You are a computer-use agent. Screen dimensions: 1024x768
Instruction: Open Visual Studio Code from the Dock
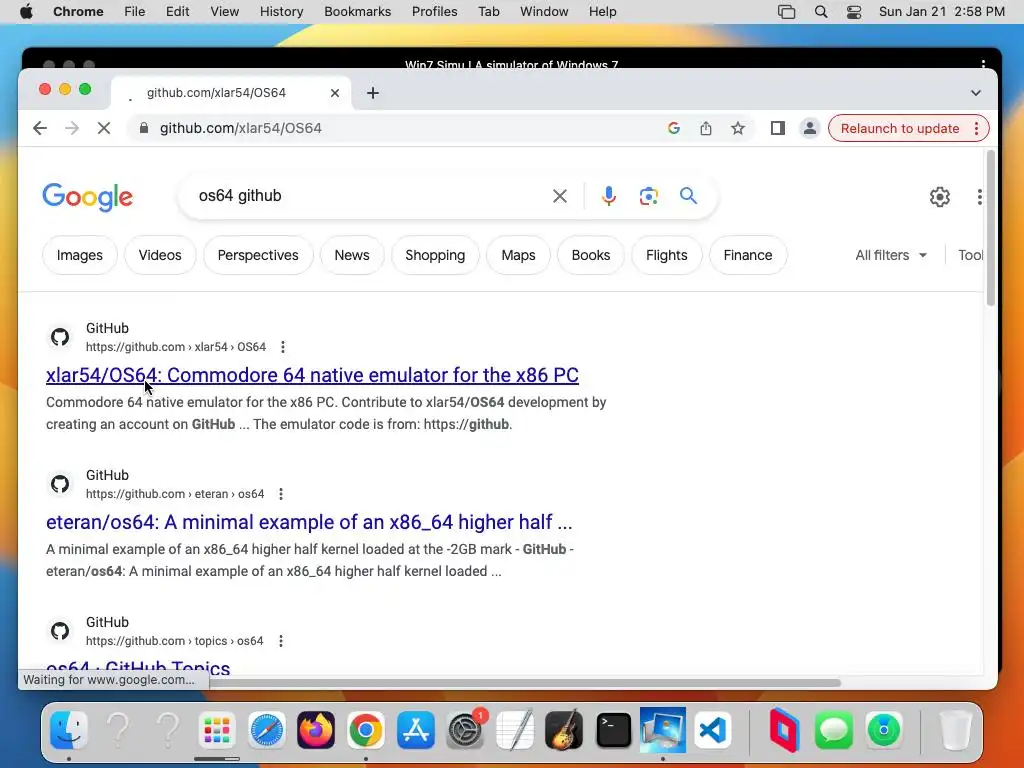(x=712, y=729)
